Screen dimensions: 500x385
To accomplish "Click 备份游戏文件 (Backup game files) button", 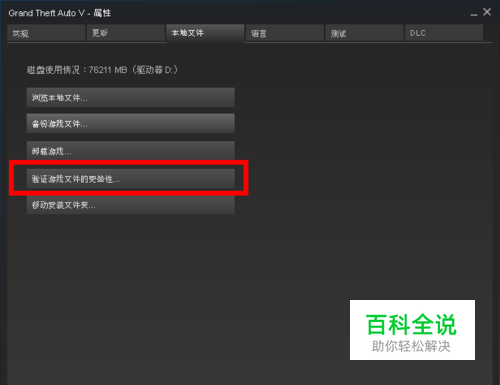I will [x=131, y=124].
